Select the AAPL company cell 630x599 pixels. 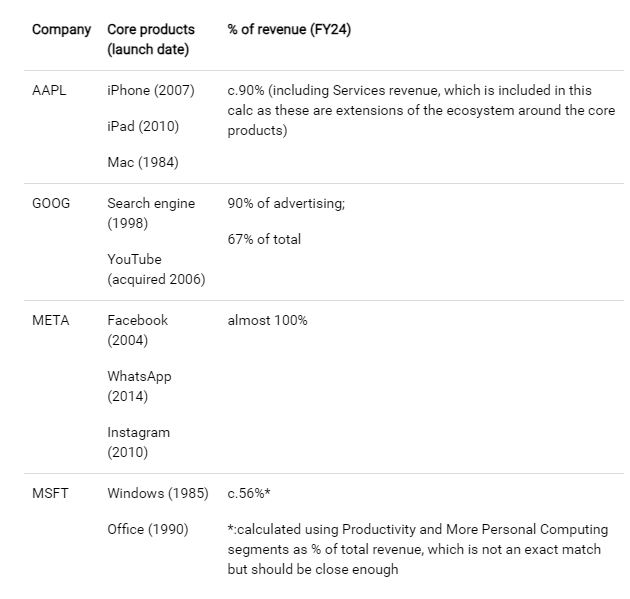50,90
